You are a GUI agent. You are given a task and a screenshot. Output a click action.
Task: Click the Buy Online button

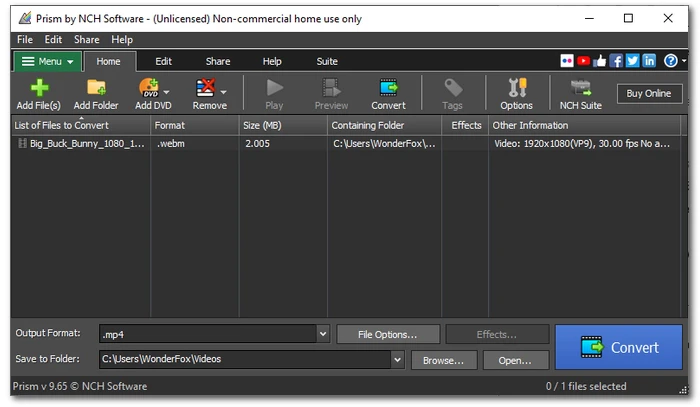(x=649, y=93)
